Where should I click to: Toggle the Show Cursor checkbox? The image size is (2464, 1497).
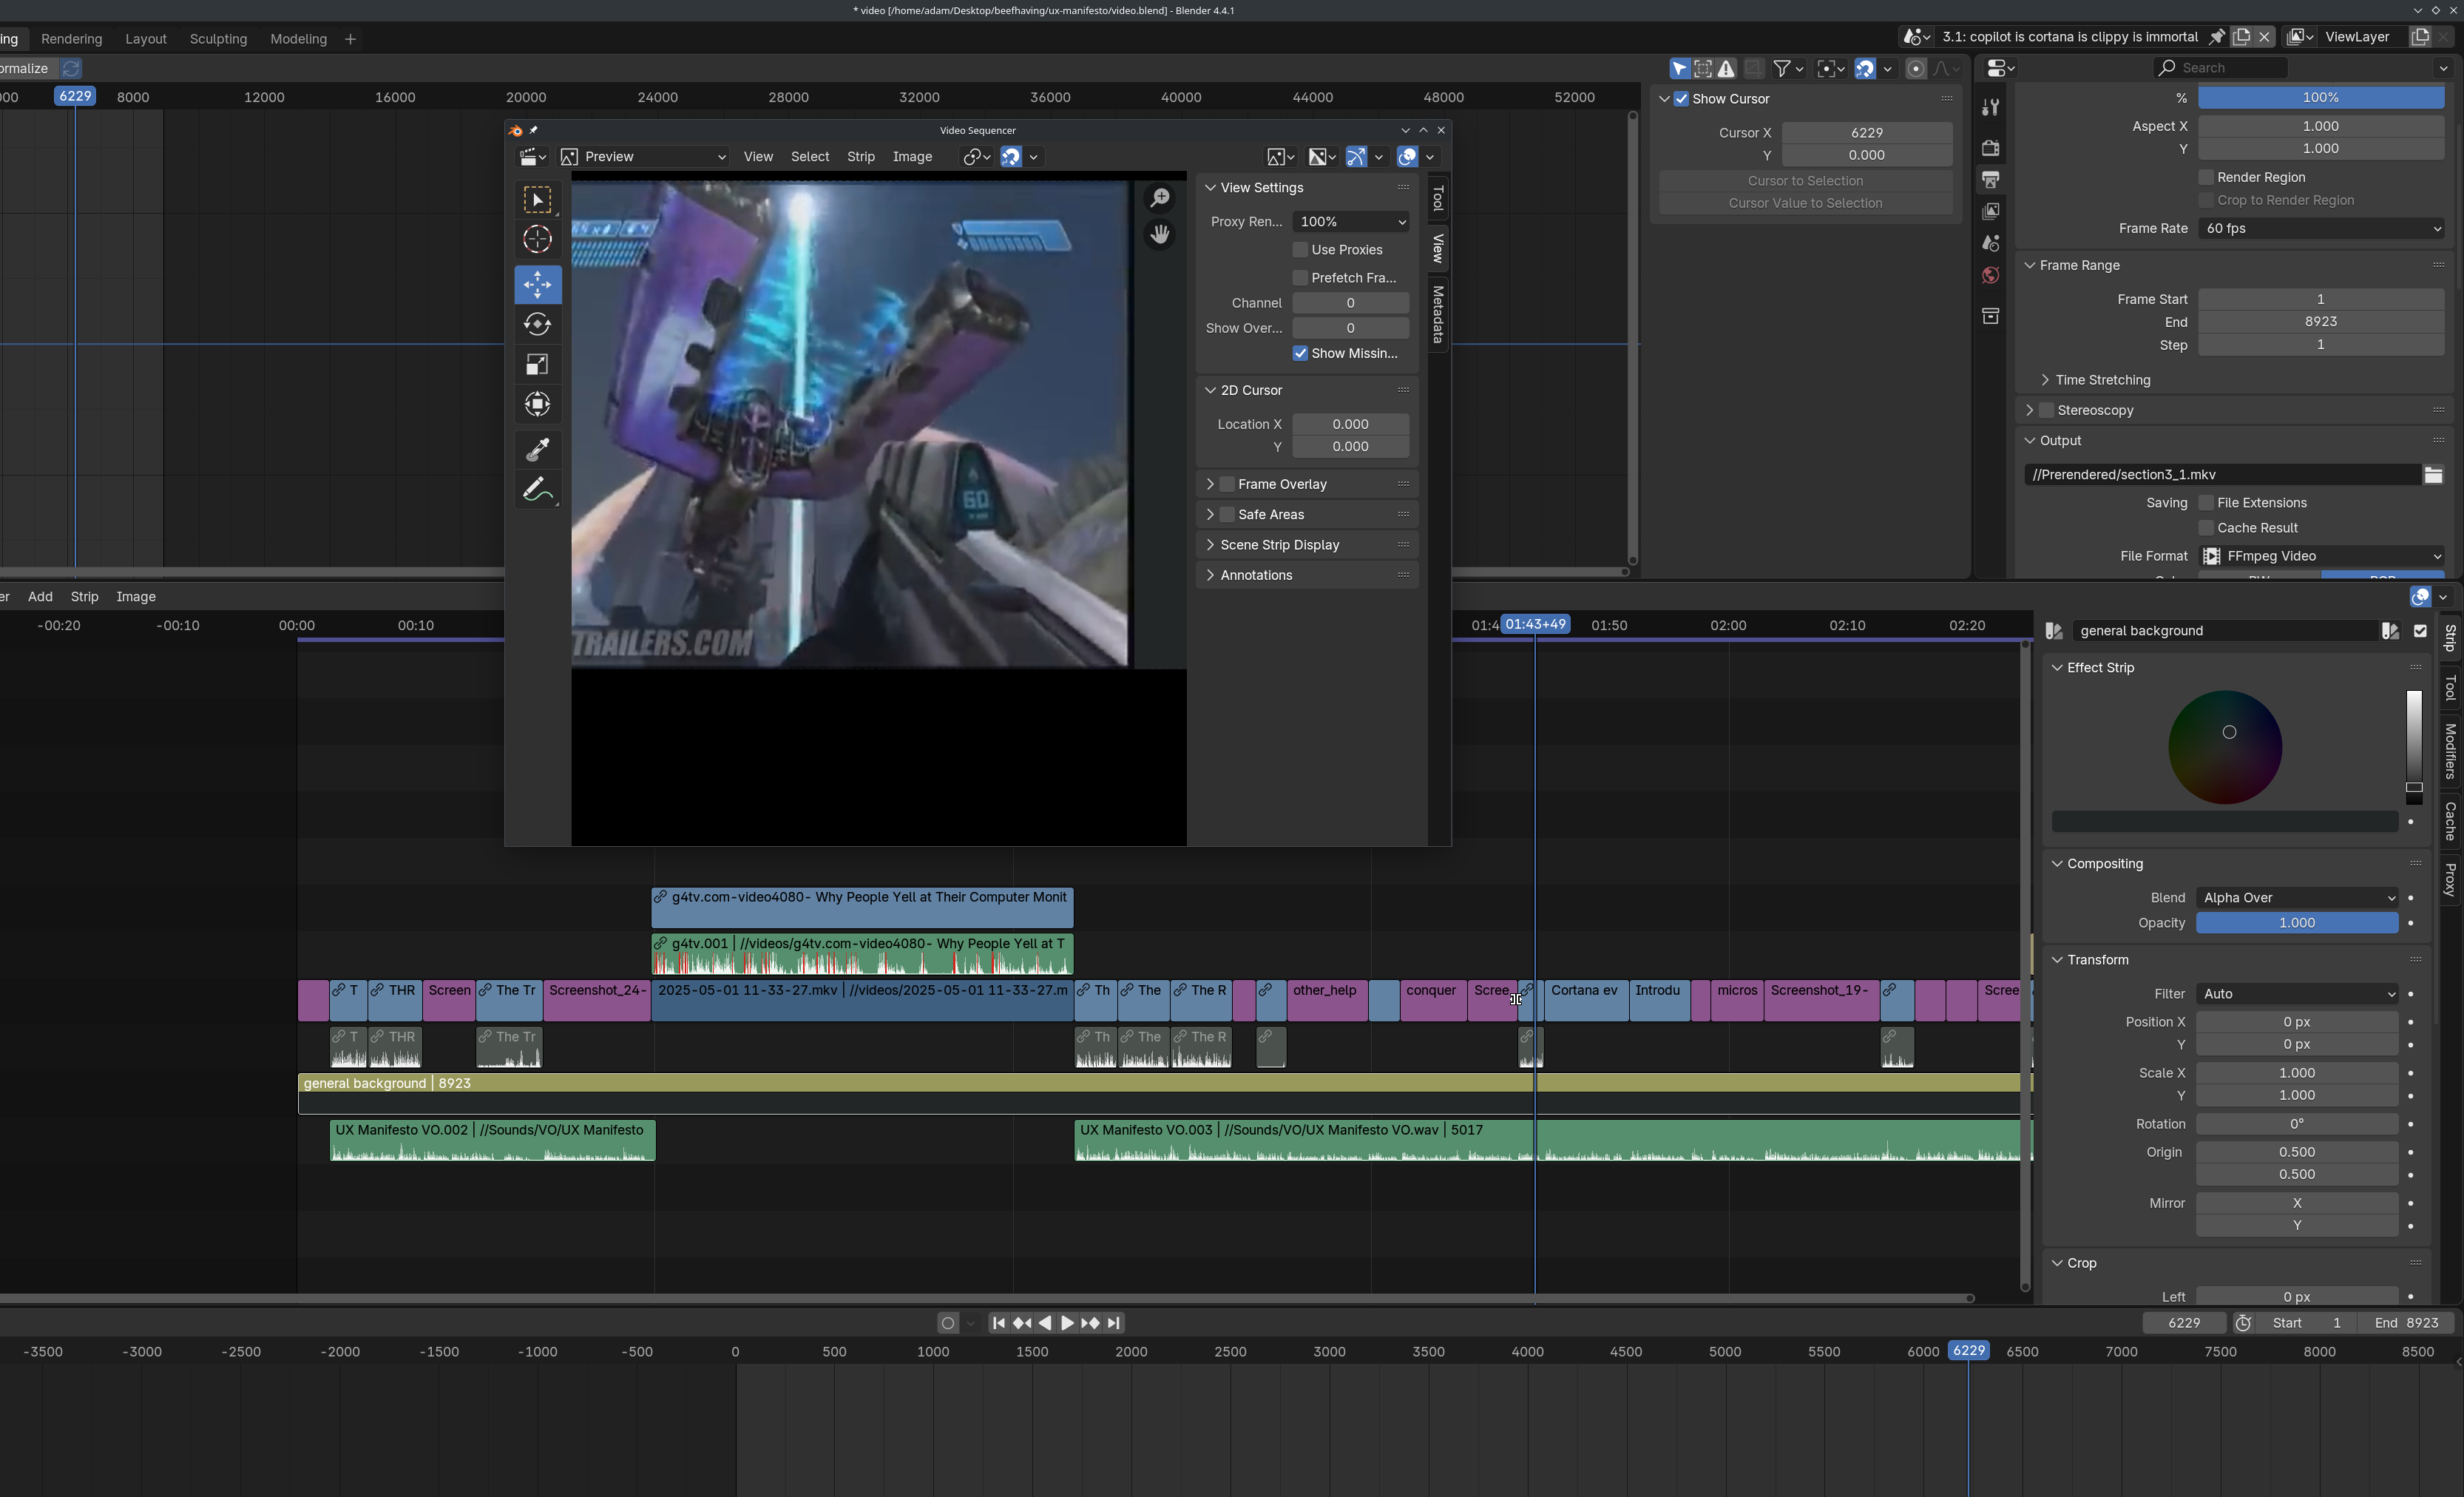coord(1682,99)
